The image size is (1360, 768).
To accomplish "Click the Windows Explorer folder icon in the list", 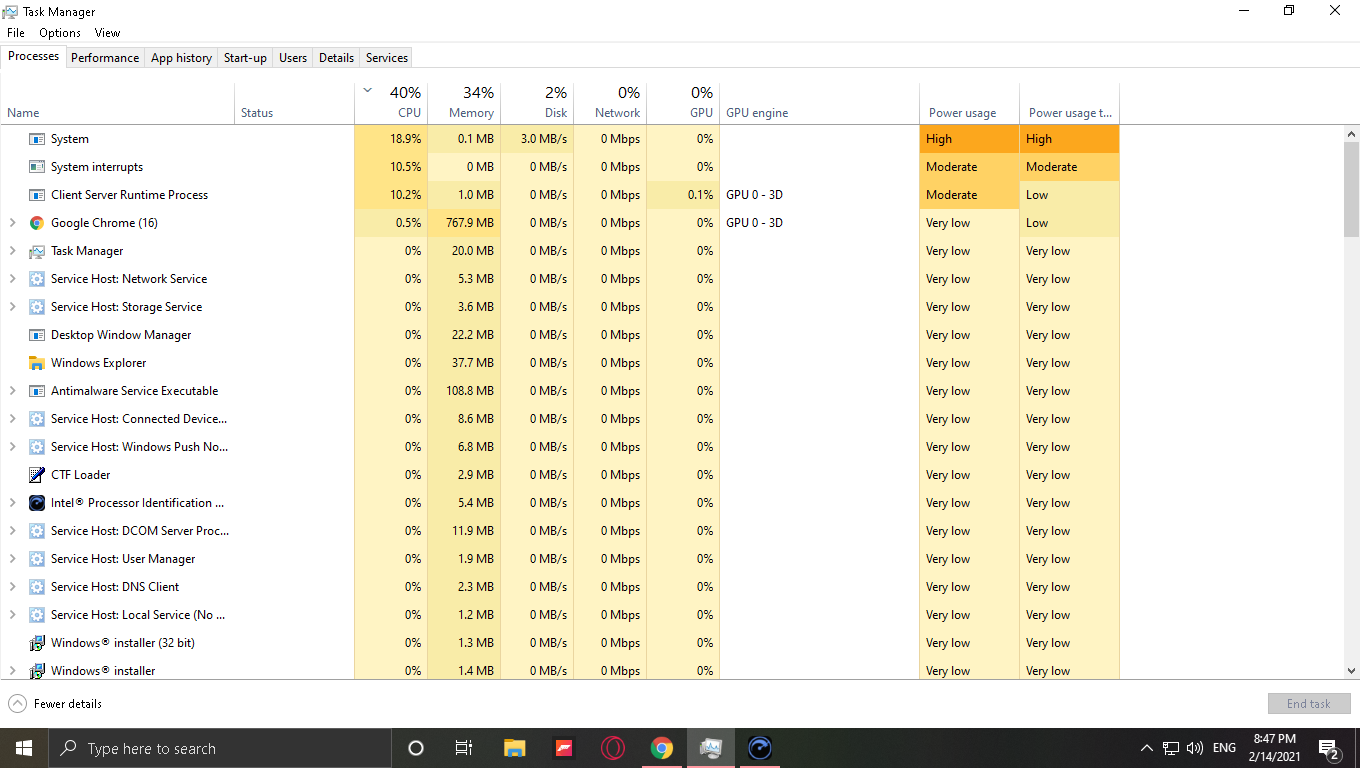I will [37, 363].
